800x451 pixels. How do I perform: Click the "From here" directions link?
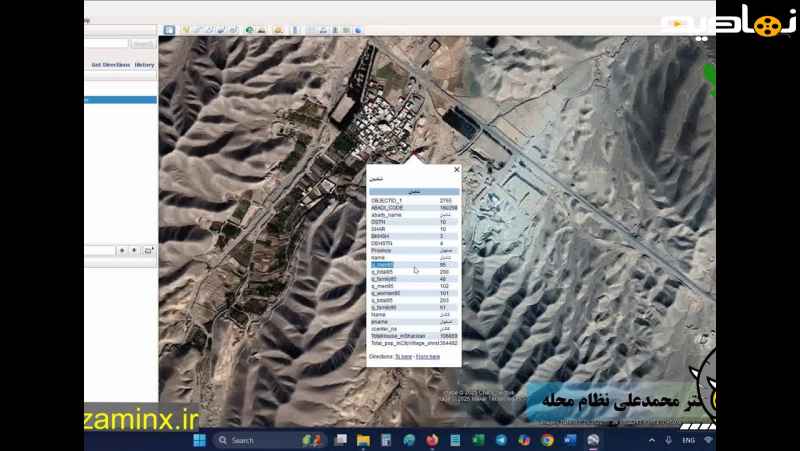click(x=428, y=356)
